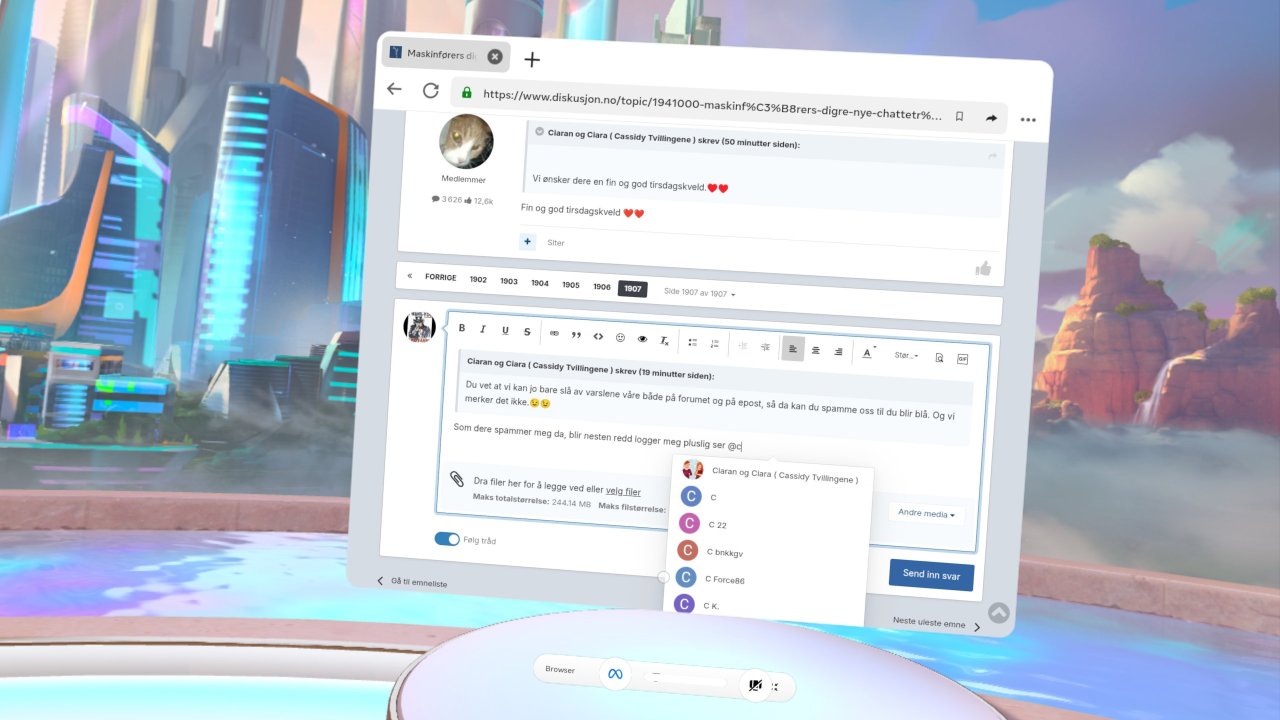Click the plus multiquote button beside Siter
This screenshot has width=1280, height=720.
527,241
